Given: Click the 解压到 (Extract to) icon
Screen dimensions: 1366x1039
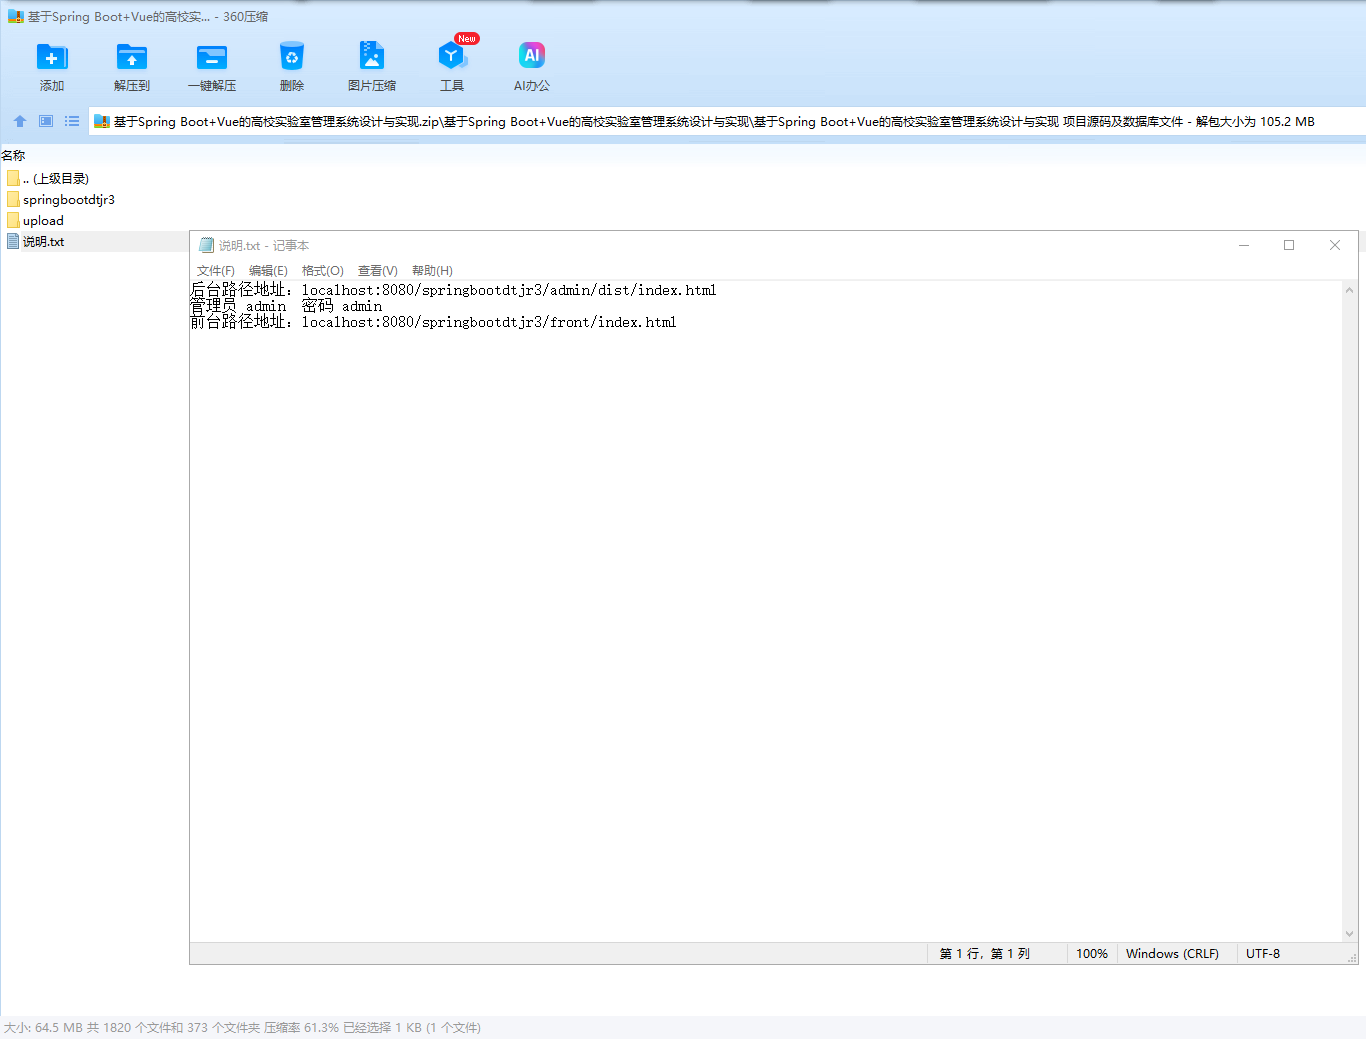Looking at the screenshot, I should pos(132,57).
